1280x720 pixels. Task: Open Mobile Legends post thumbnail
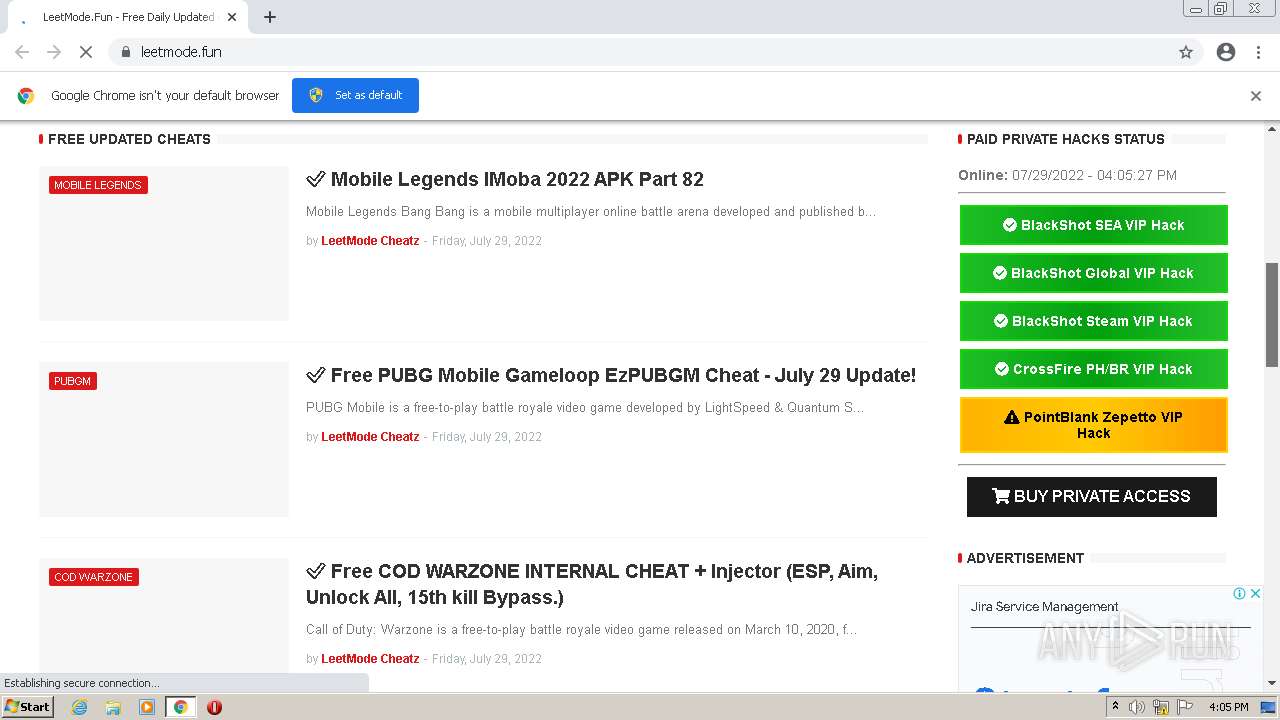click(164, 244)
